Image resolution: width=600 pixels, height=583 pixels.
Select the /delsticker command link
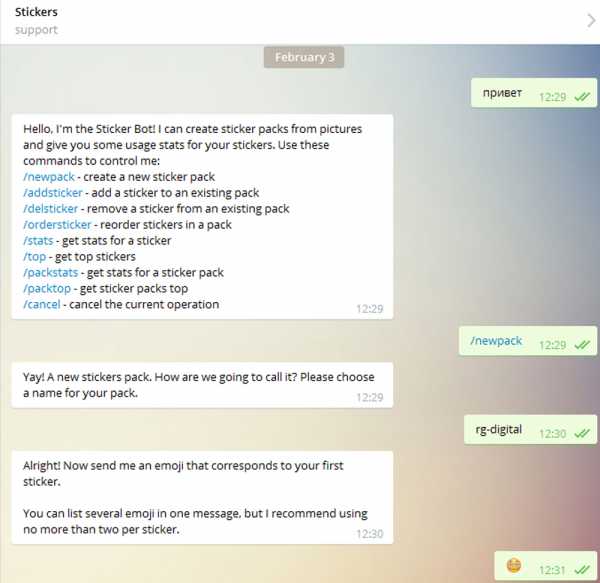point(51,209)
